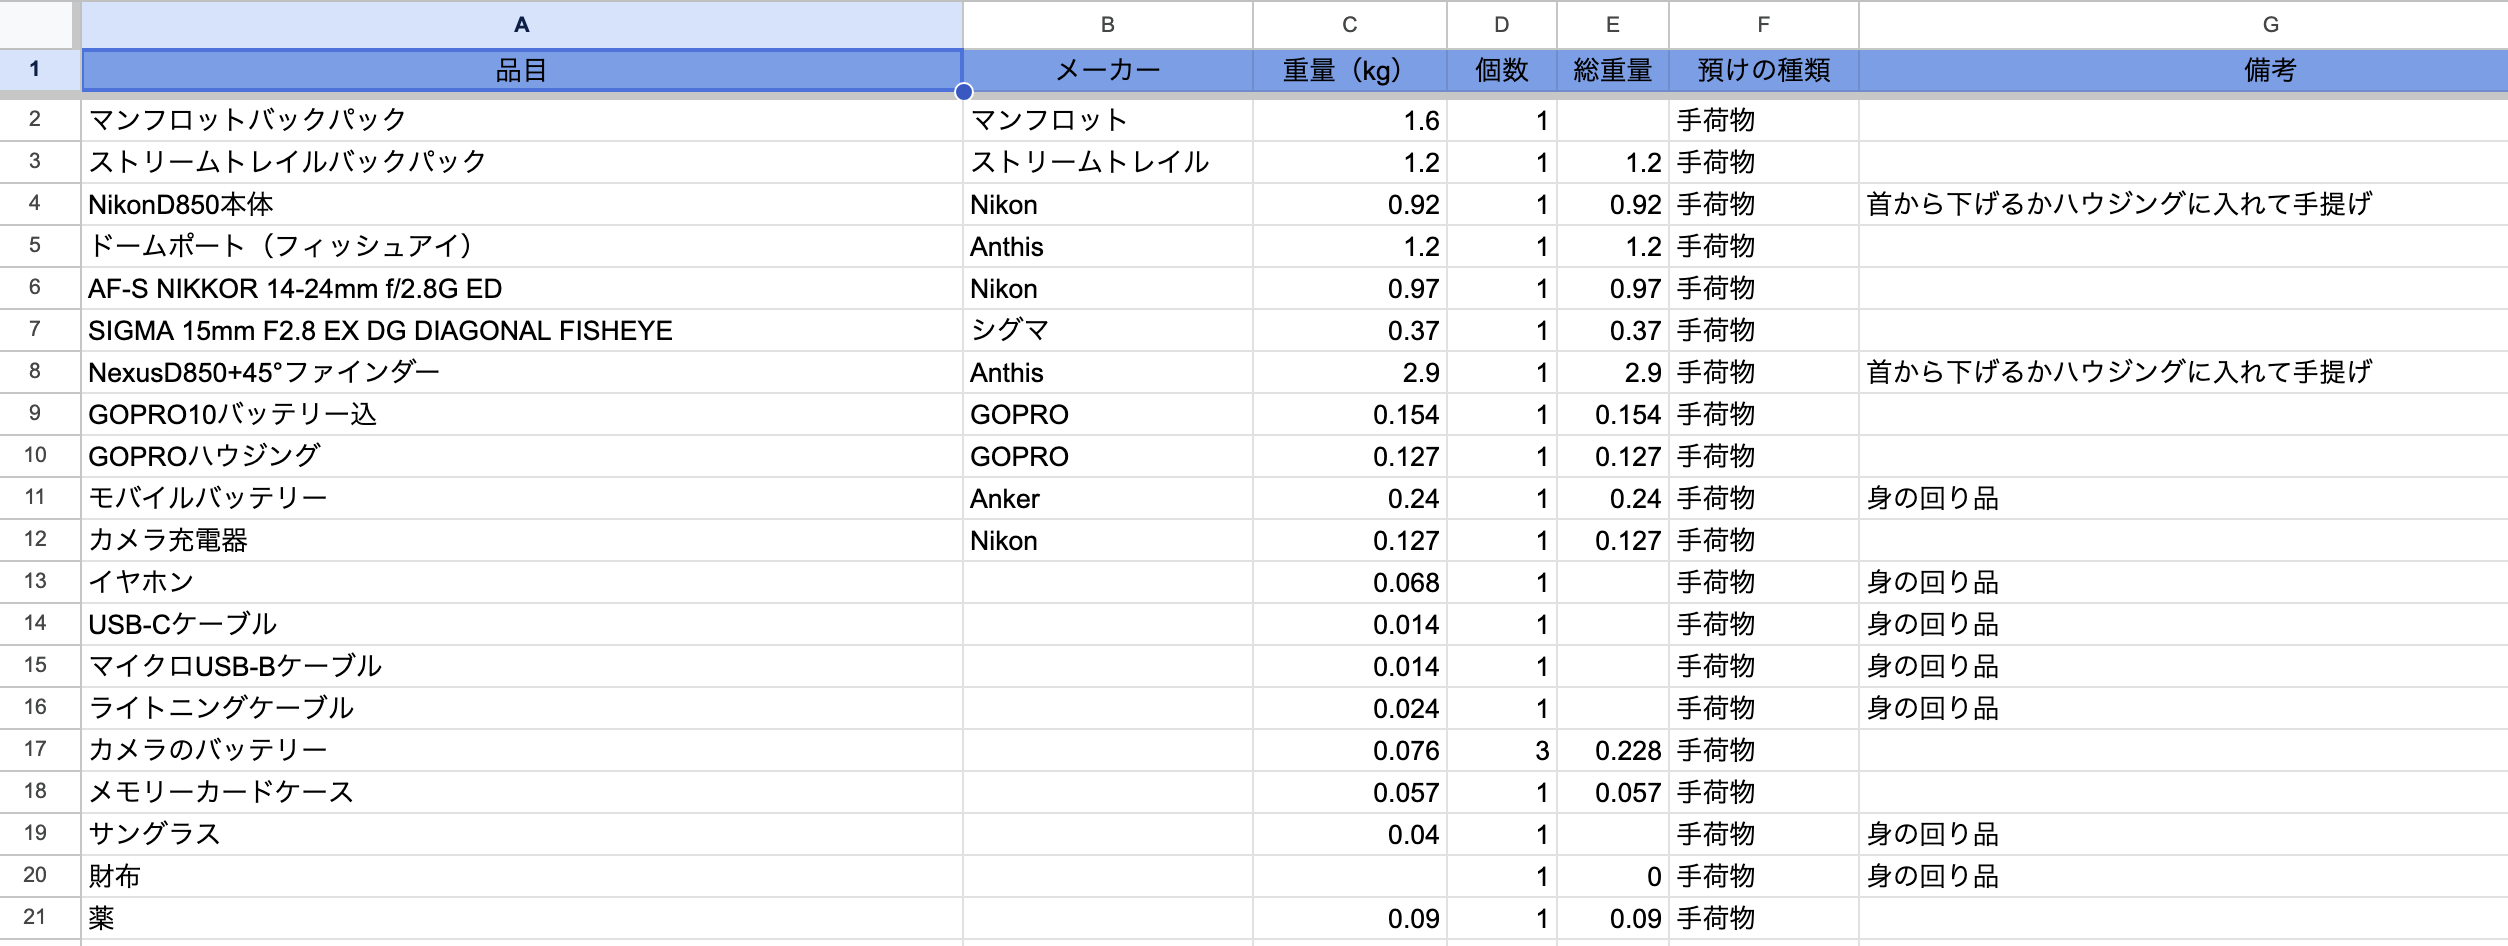
Task: Select column G header
Action: [2270, 24]
